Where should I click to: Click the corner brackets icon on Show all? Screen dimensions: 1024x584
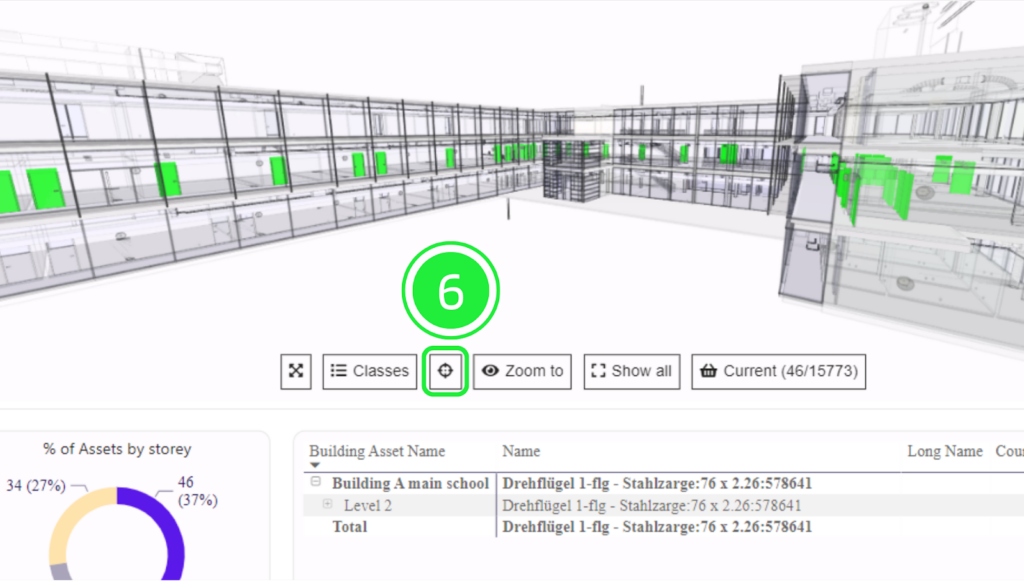click(x=599, y=371)
